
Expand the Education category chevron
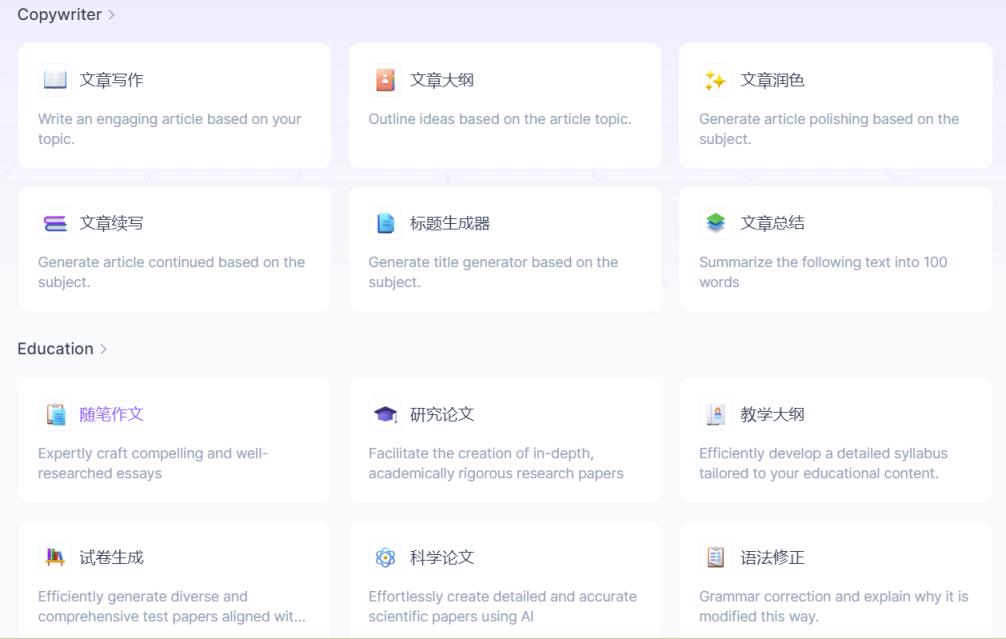click(x=104, y=349)
